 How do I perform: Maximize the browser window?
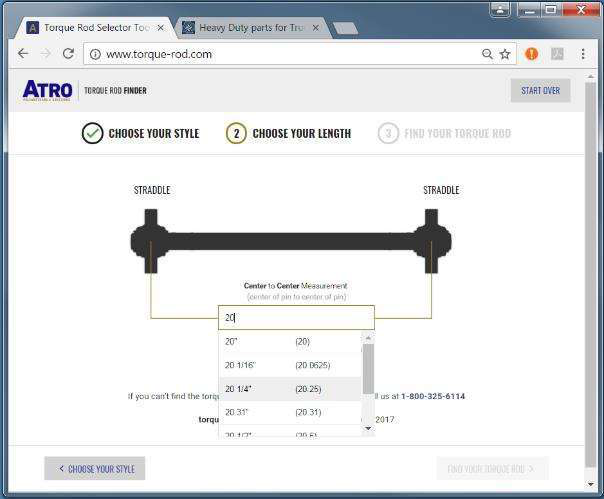551,9
